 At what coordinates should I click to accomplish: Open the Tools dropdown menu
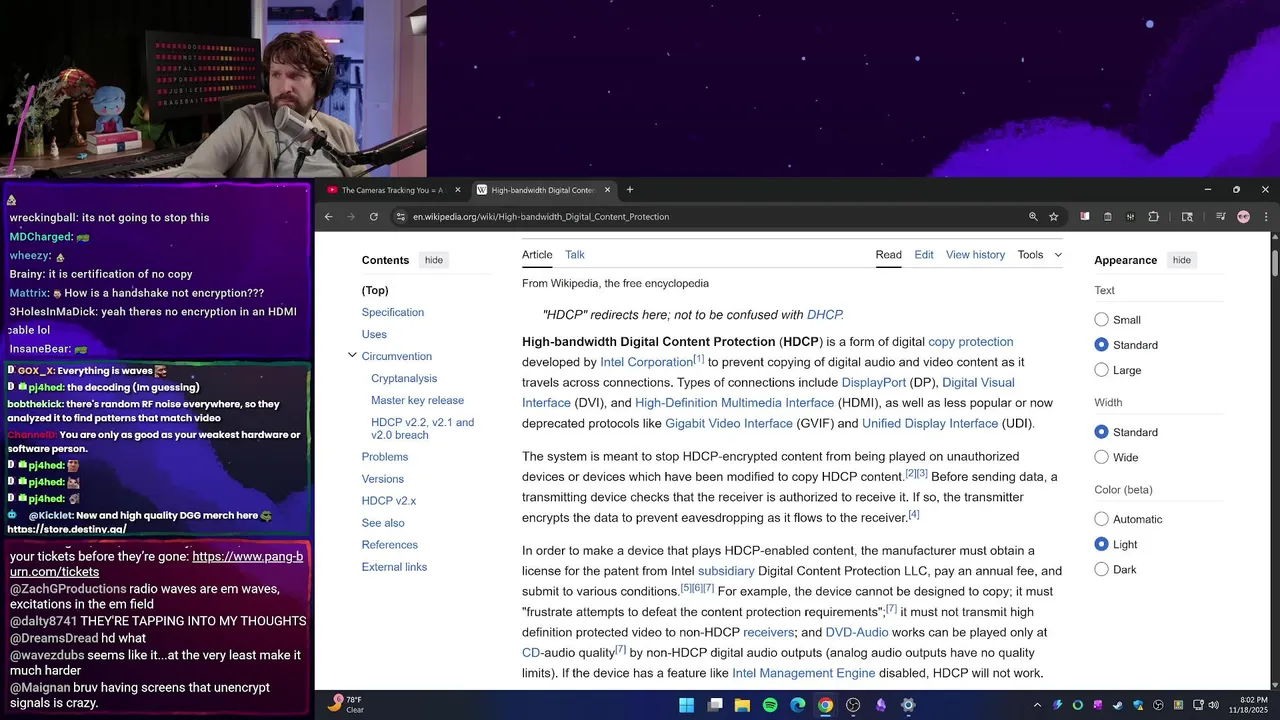tap(1040, 255)
